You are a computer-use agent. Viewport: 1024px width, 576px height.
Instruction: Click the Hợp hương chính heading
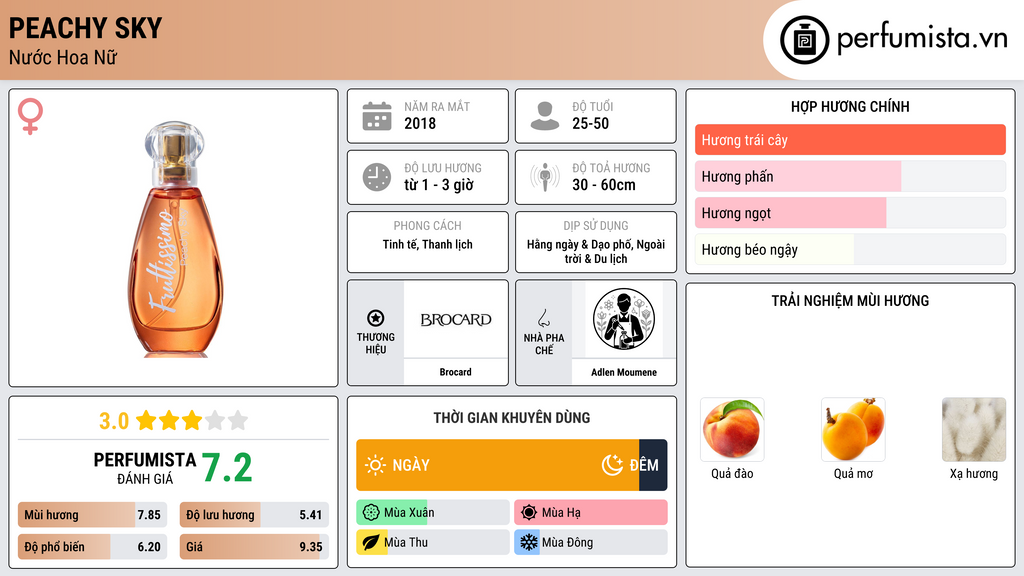tap(850, 106)
